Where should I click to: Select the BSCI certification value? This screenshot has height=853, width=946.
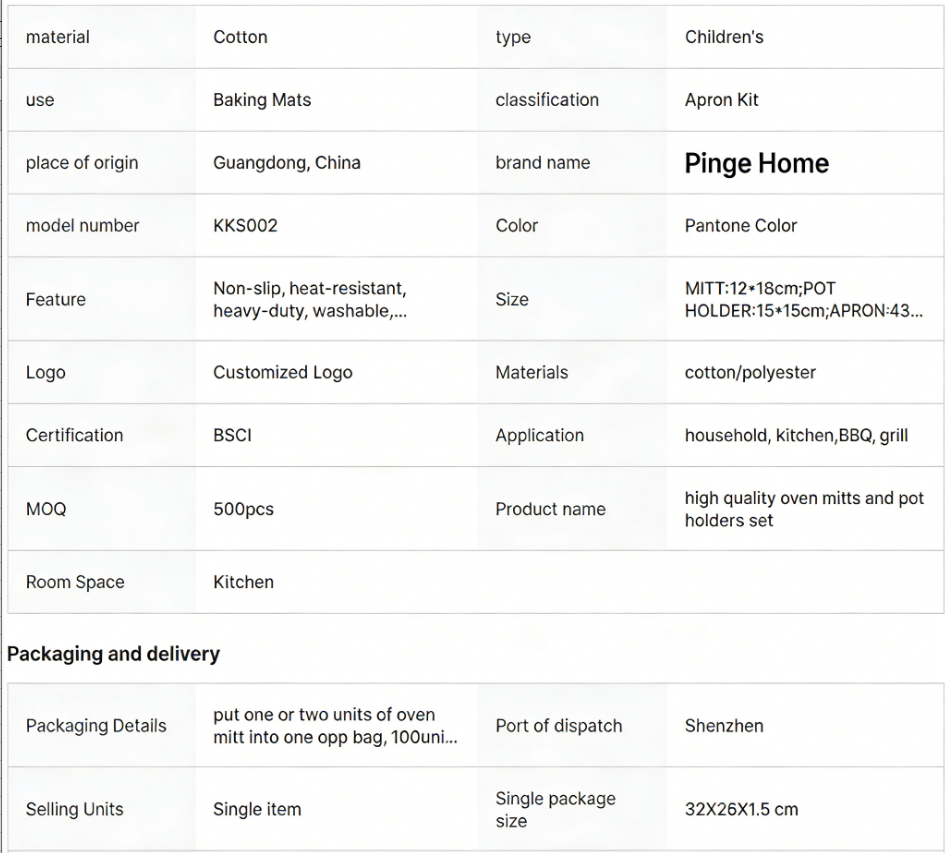[x=232, y=435]
